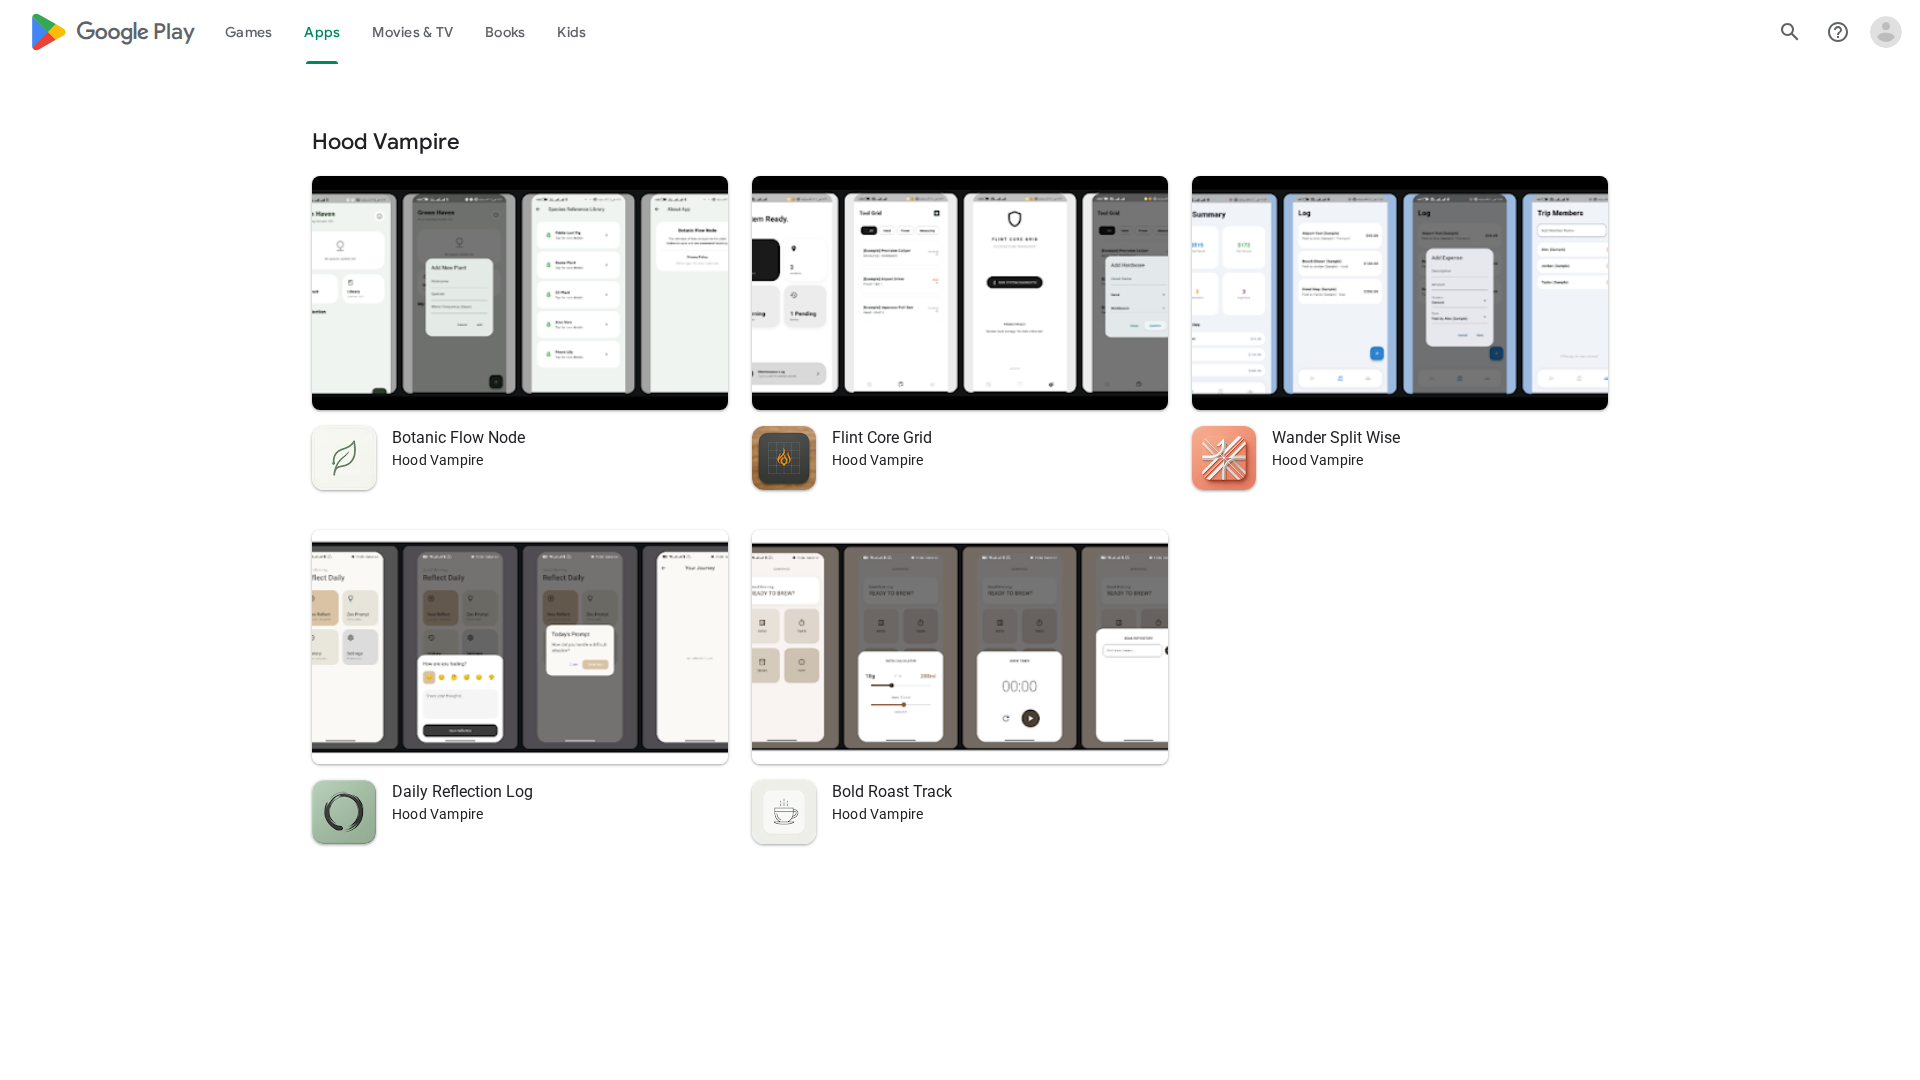Click the Daily Reflection Log circle icon
The height and width of the screenshot is (1080, 1920).
(344, 812)
